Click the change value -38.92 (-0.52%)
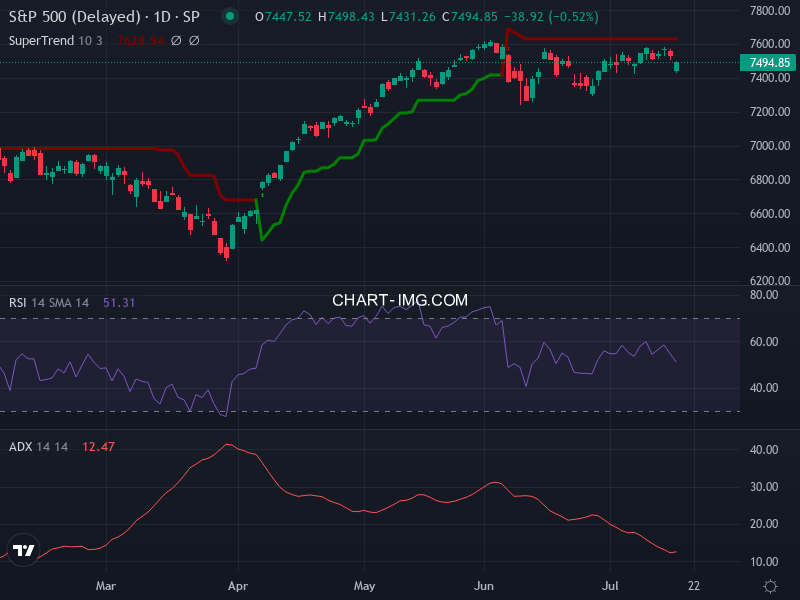 (x=551, y=17)
